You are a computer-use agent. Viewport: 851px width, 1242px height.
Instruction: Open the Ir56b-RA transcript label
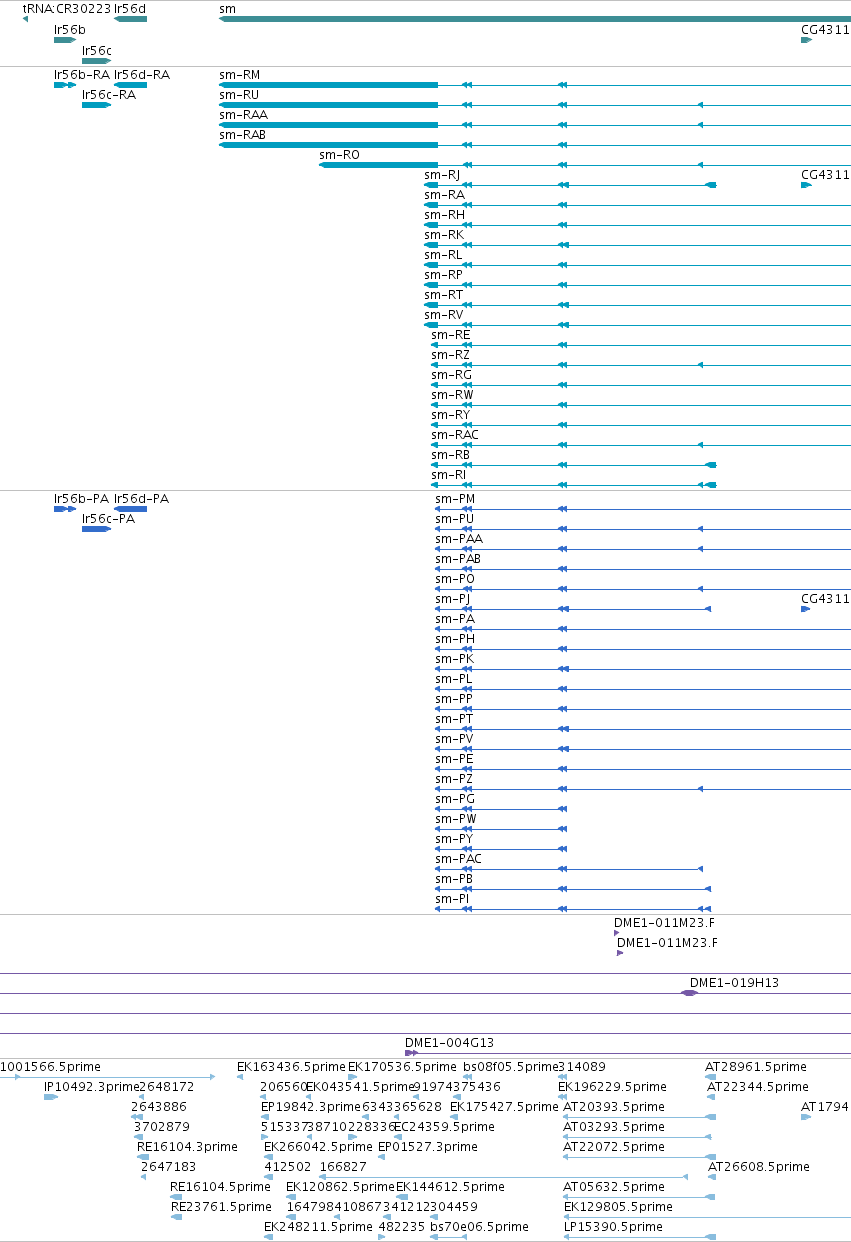82,74
